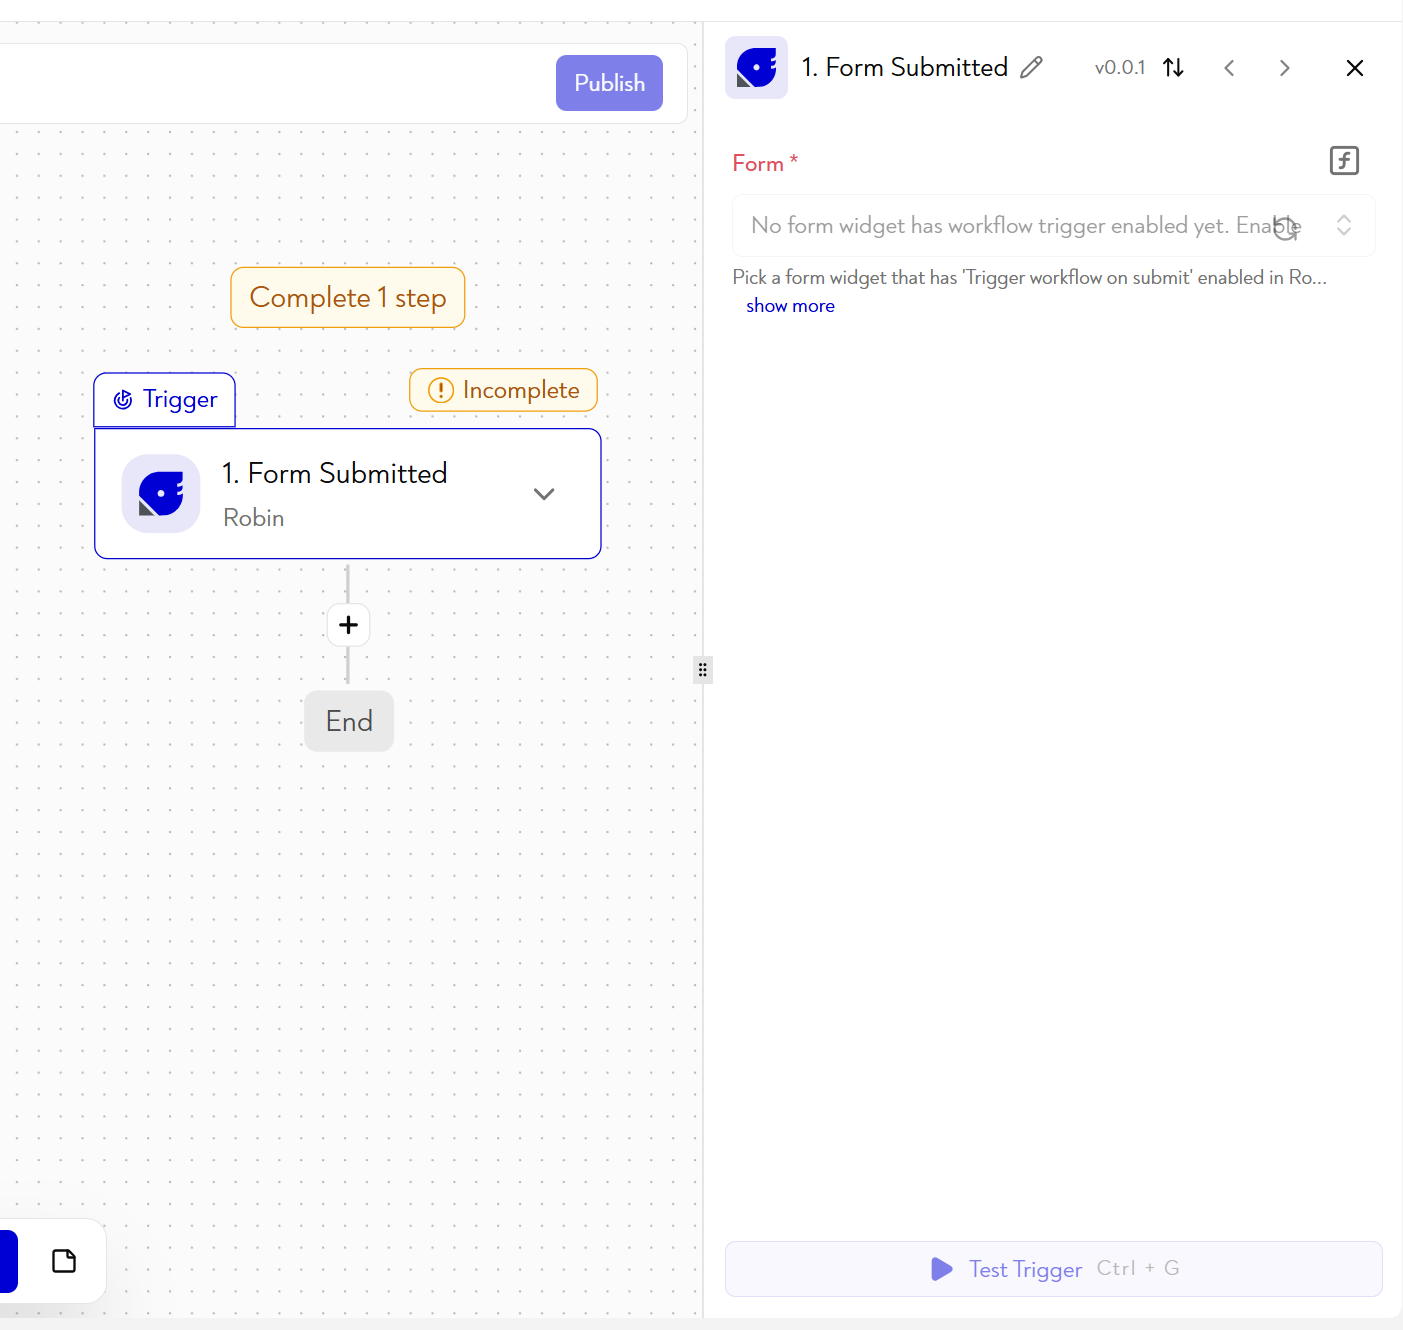
Task: Click the Incomplete warning badge
Action: [503, 390]
